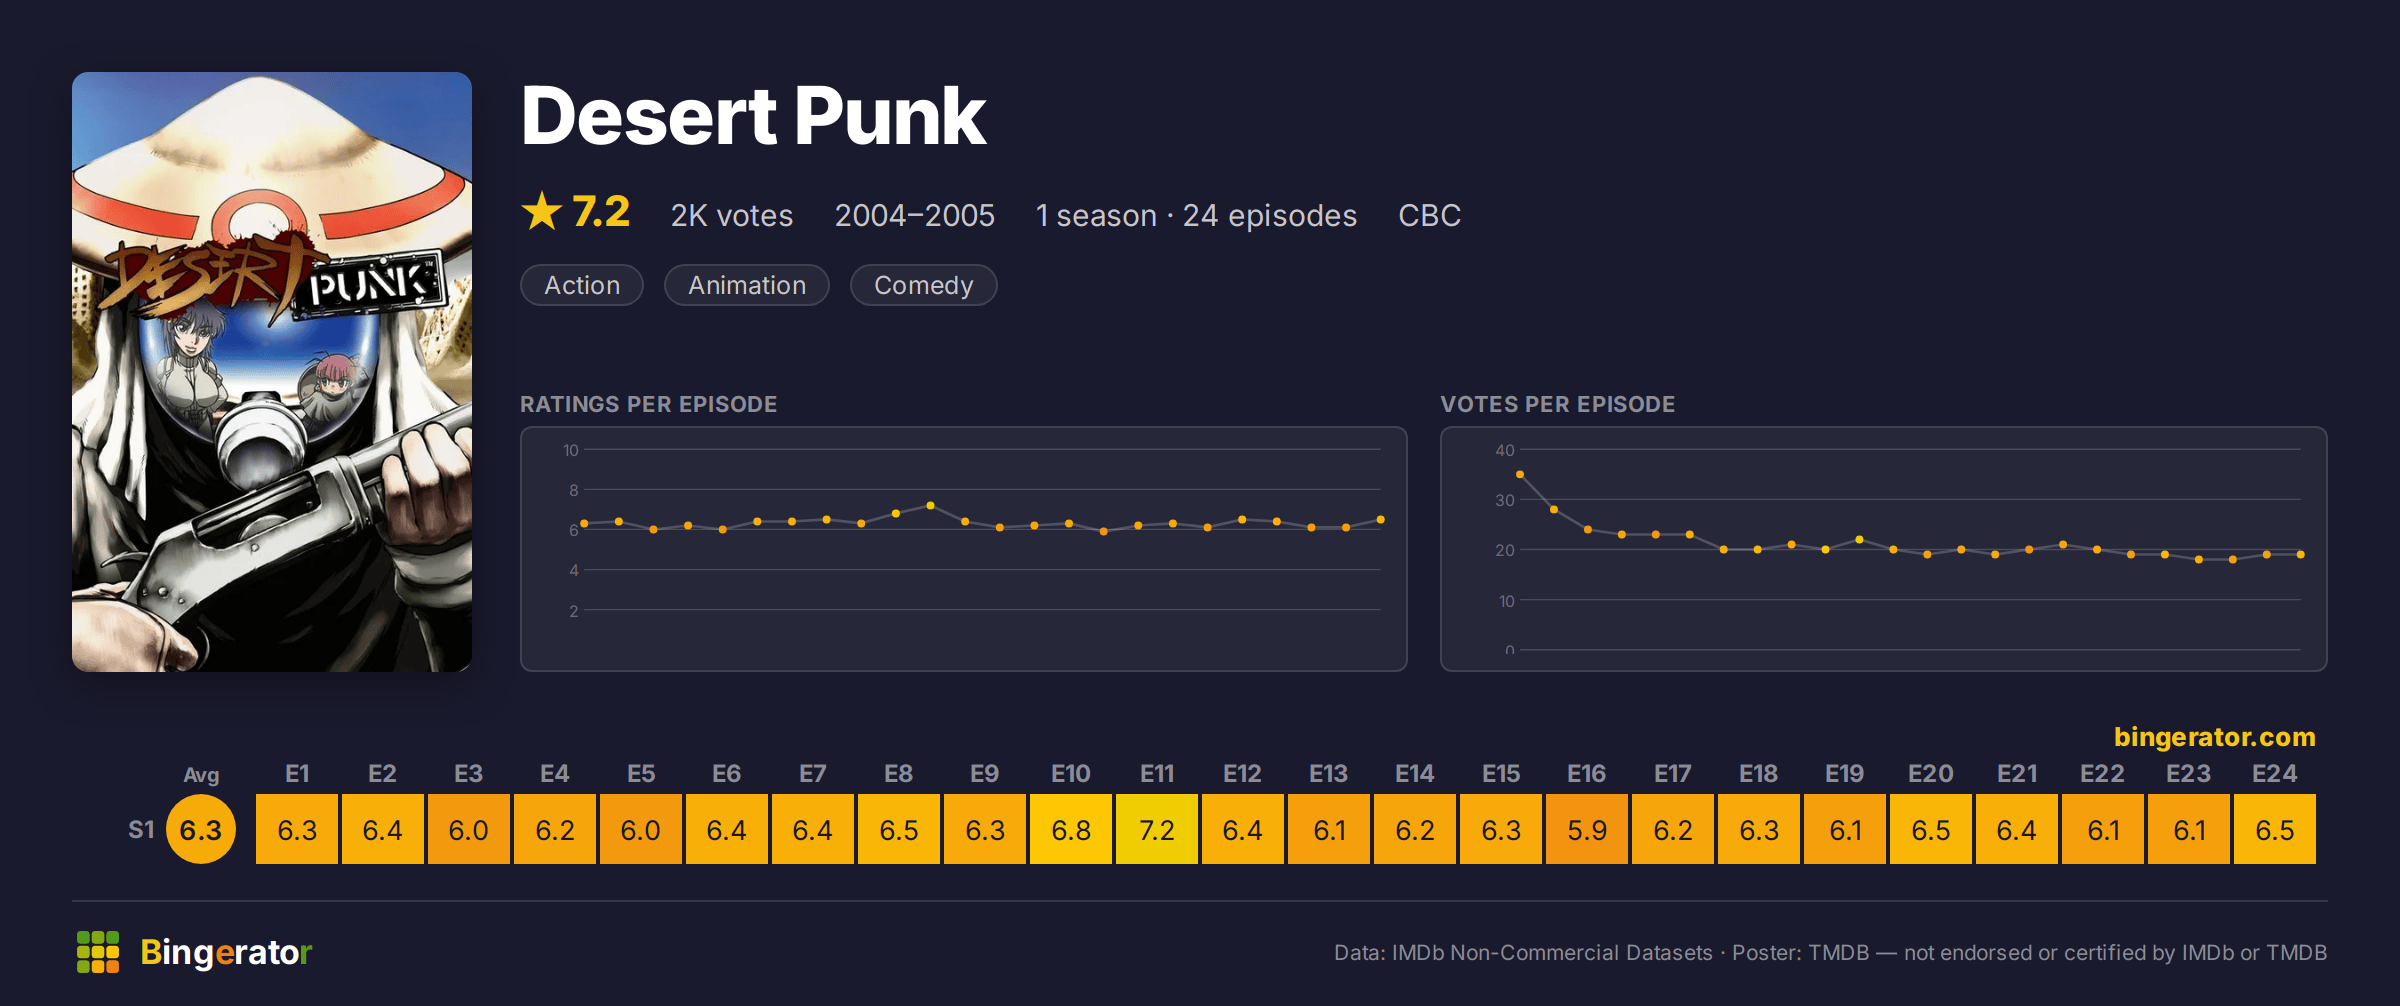
Task: Select the Comedy genre tag
Action: [923, 285]
